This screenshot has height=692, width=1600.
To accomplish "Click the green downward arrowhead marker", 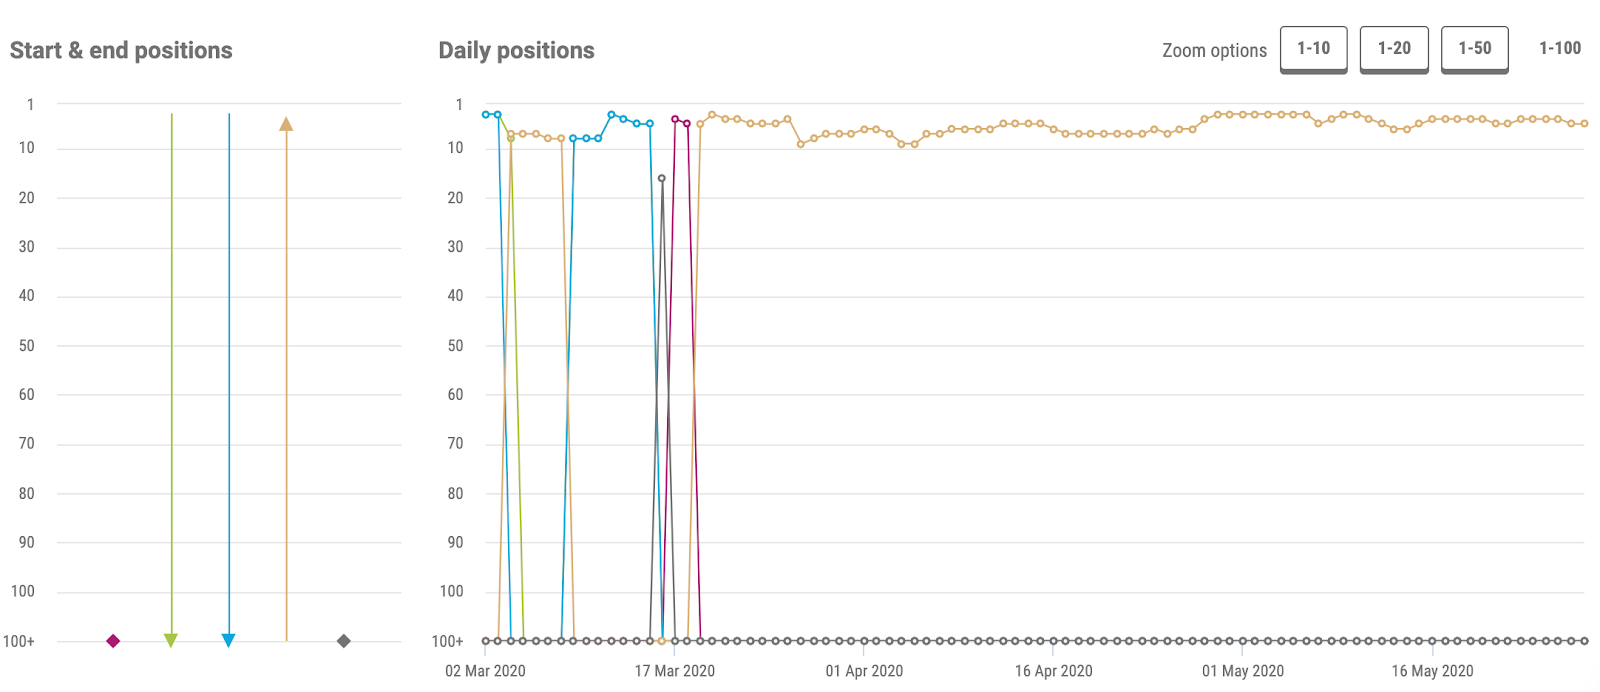I will click(x=171, y=640).
